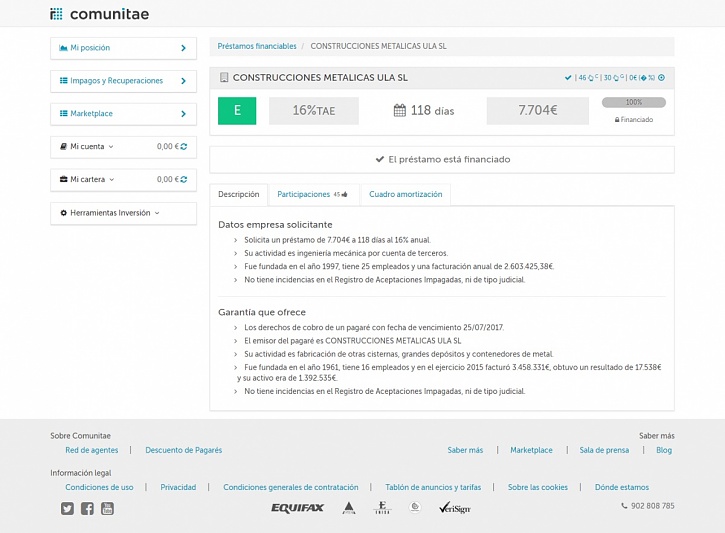Screen dimensions: 725x533
Task: Refresh the Mi cartera balance
Action: click(184, 180)
